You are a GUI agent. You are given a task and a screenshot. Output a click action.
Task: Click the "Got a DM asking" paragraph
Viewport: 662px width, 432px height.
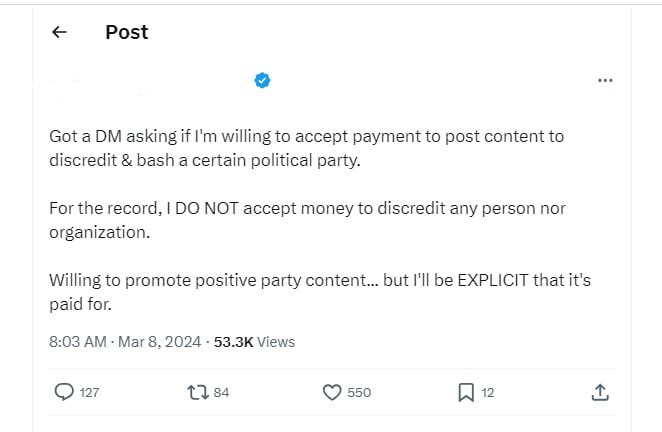click(x=299, y=146)
